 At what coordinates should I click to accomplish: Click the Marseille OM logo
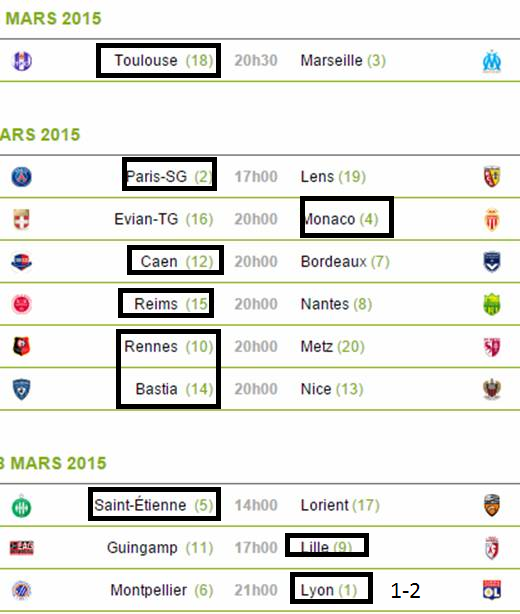coord(491,61)
